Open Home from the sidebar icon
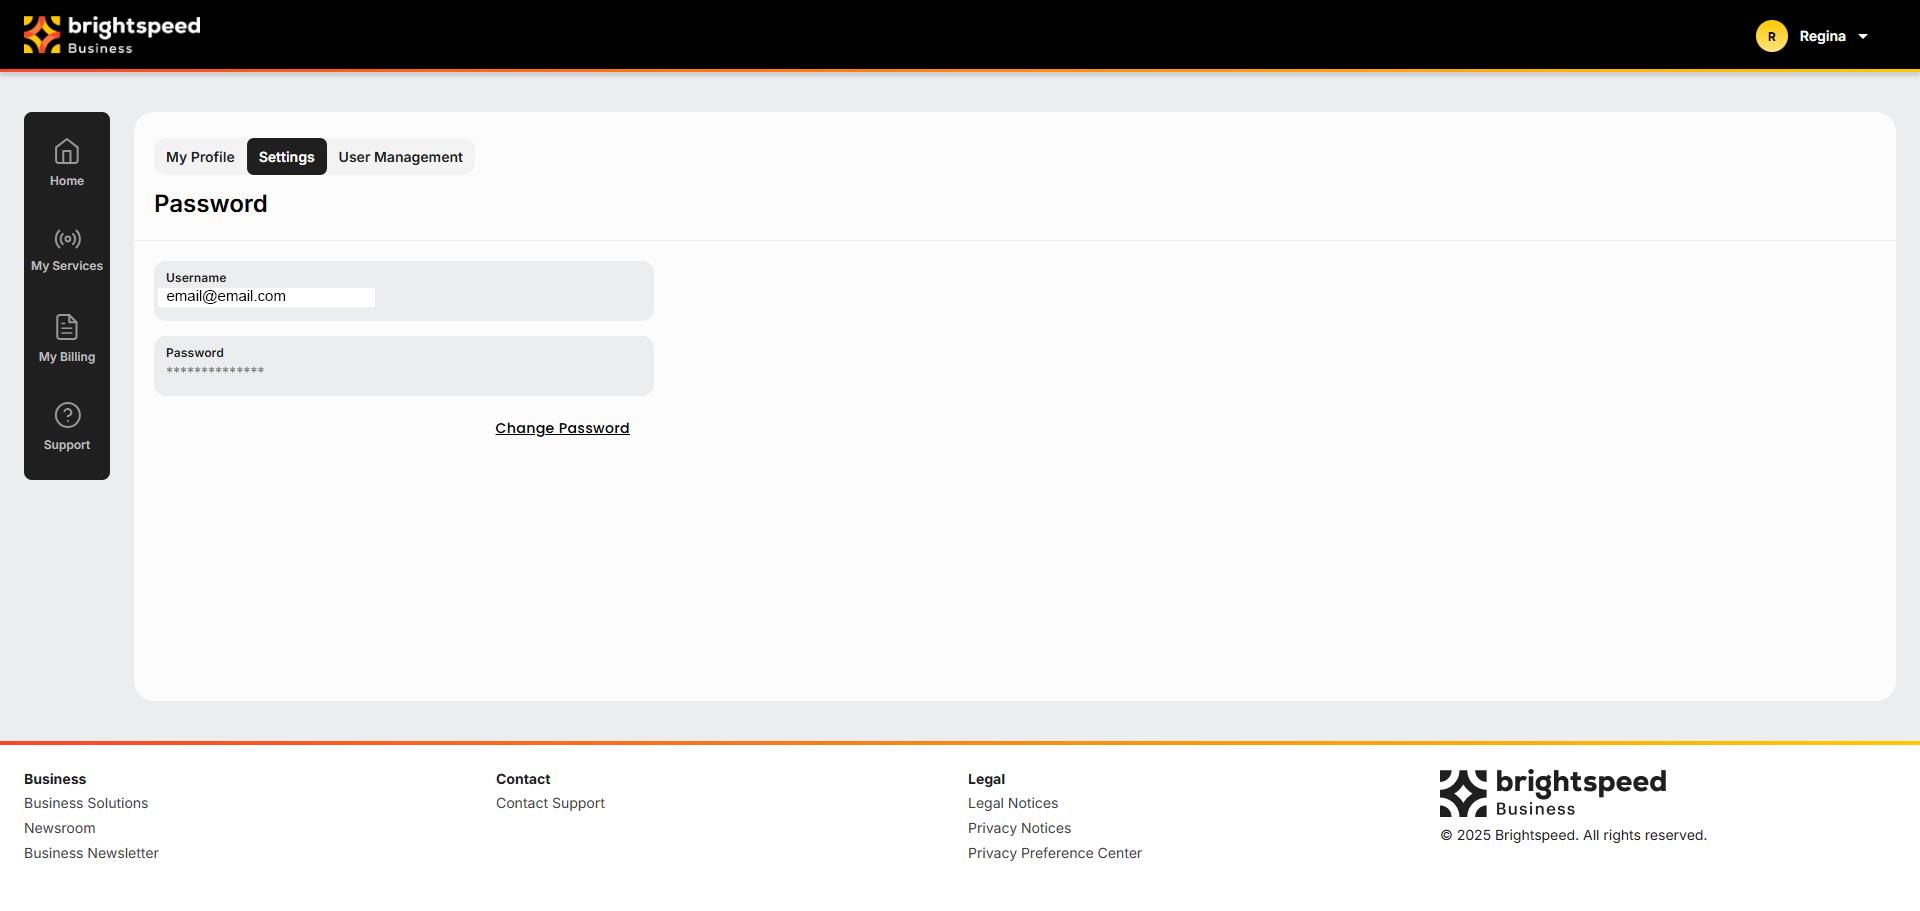 point(67,152)
